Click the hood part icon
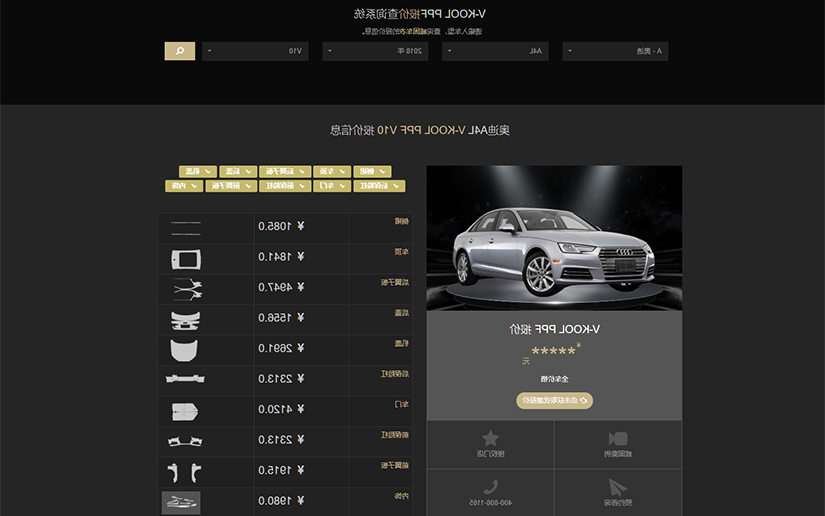The image size is (825, 516). tap(184, 350)
